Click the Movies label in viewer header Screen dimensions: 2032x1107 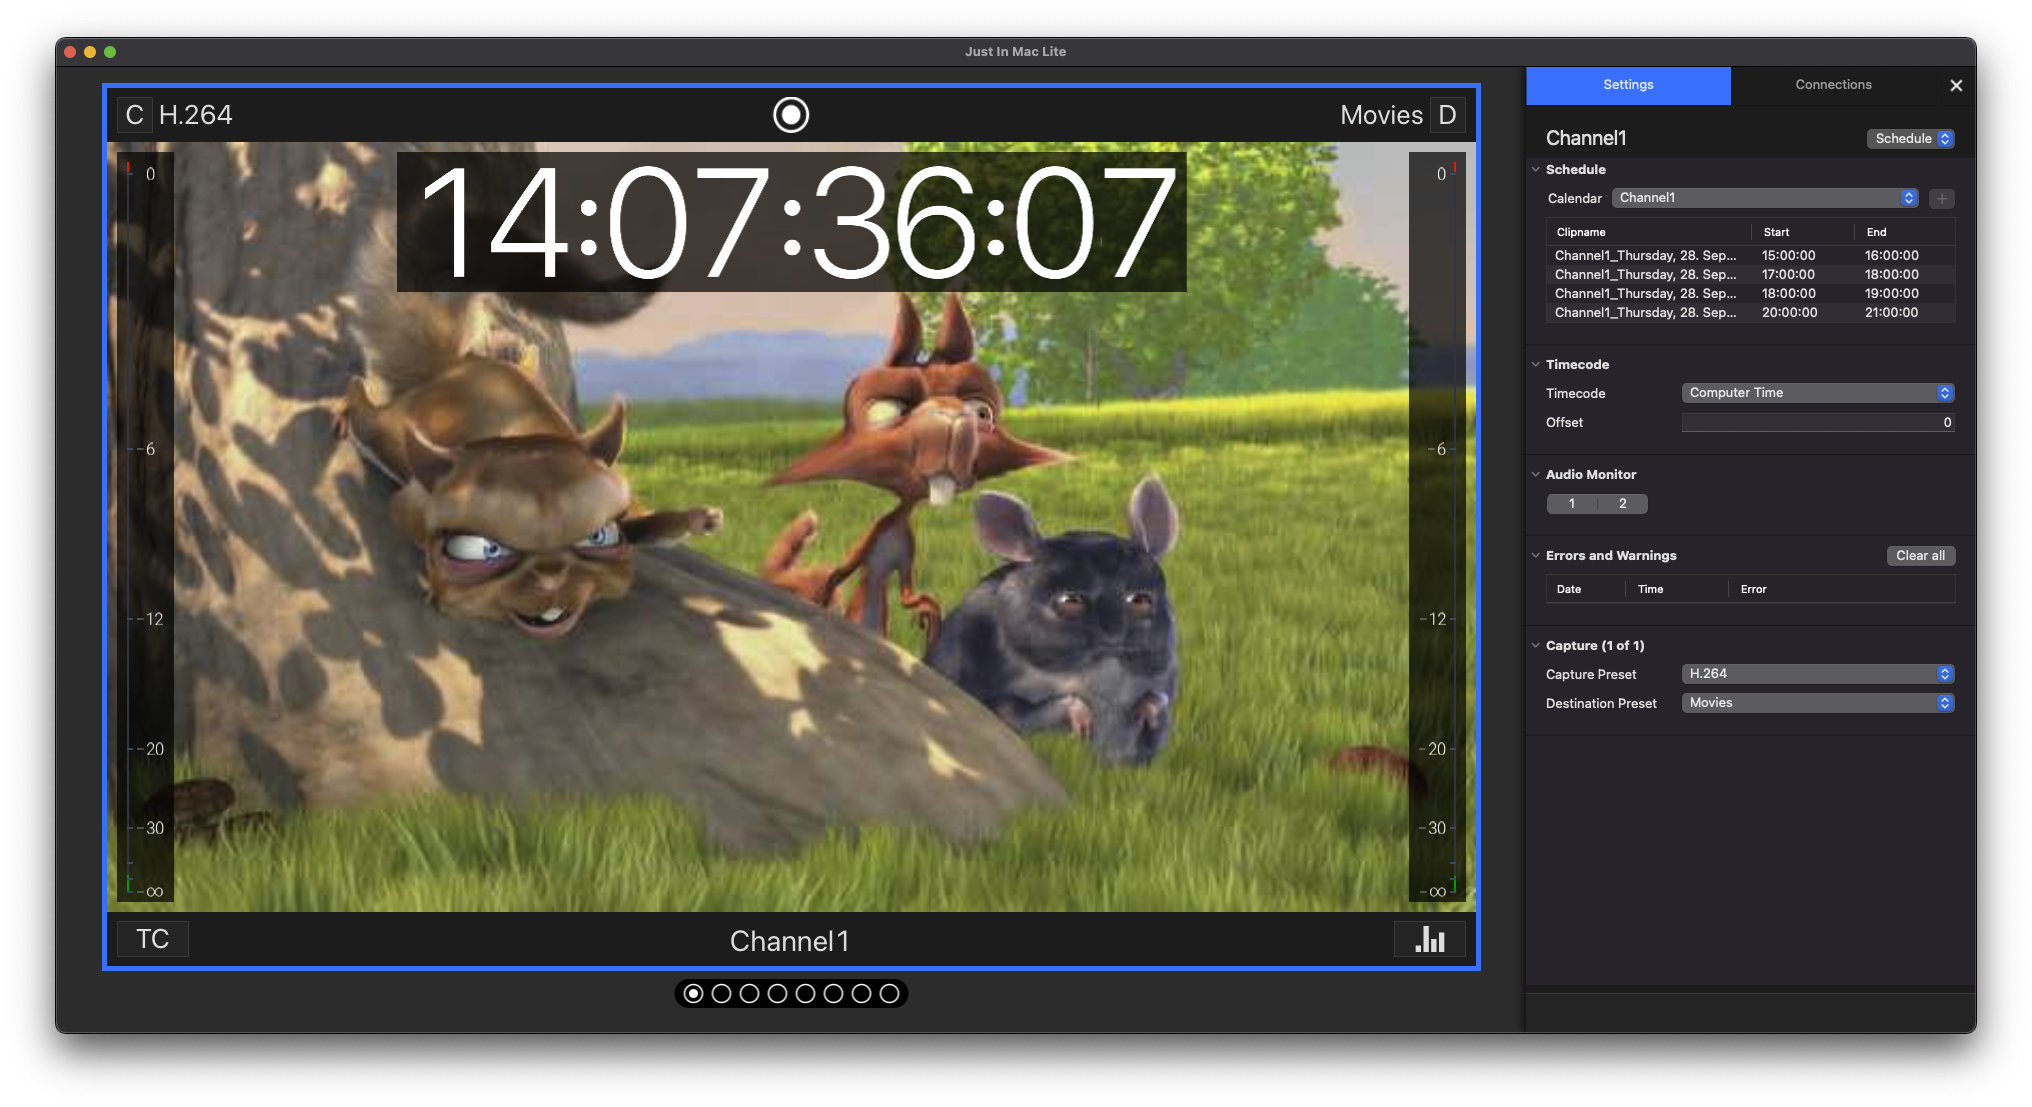1381,115
